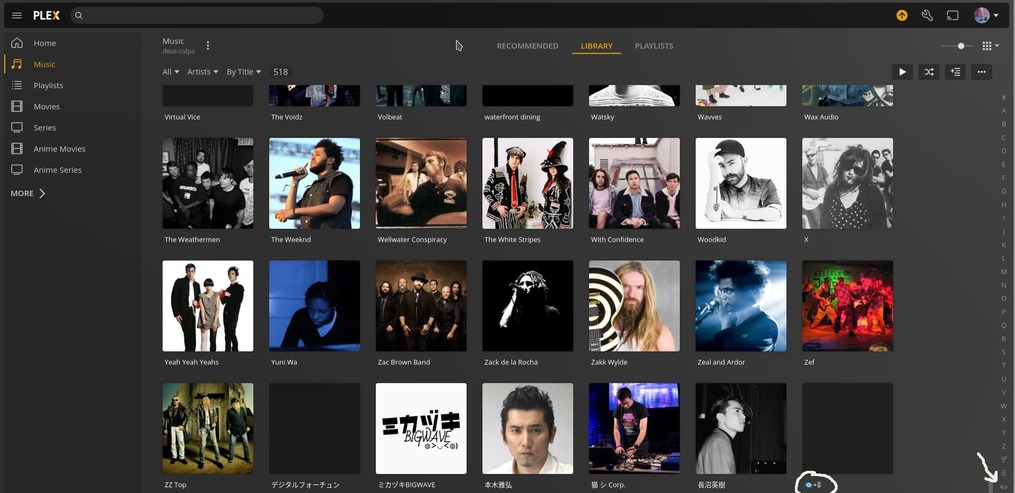Viewport: 1015px width, 493px height.
Task: Open the user account avatar menu
Action: (x=986, y=16)
